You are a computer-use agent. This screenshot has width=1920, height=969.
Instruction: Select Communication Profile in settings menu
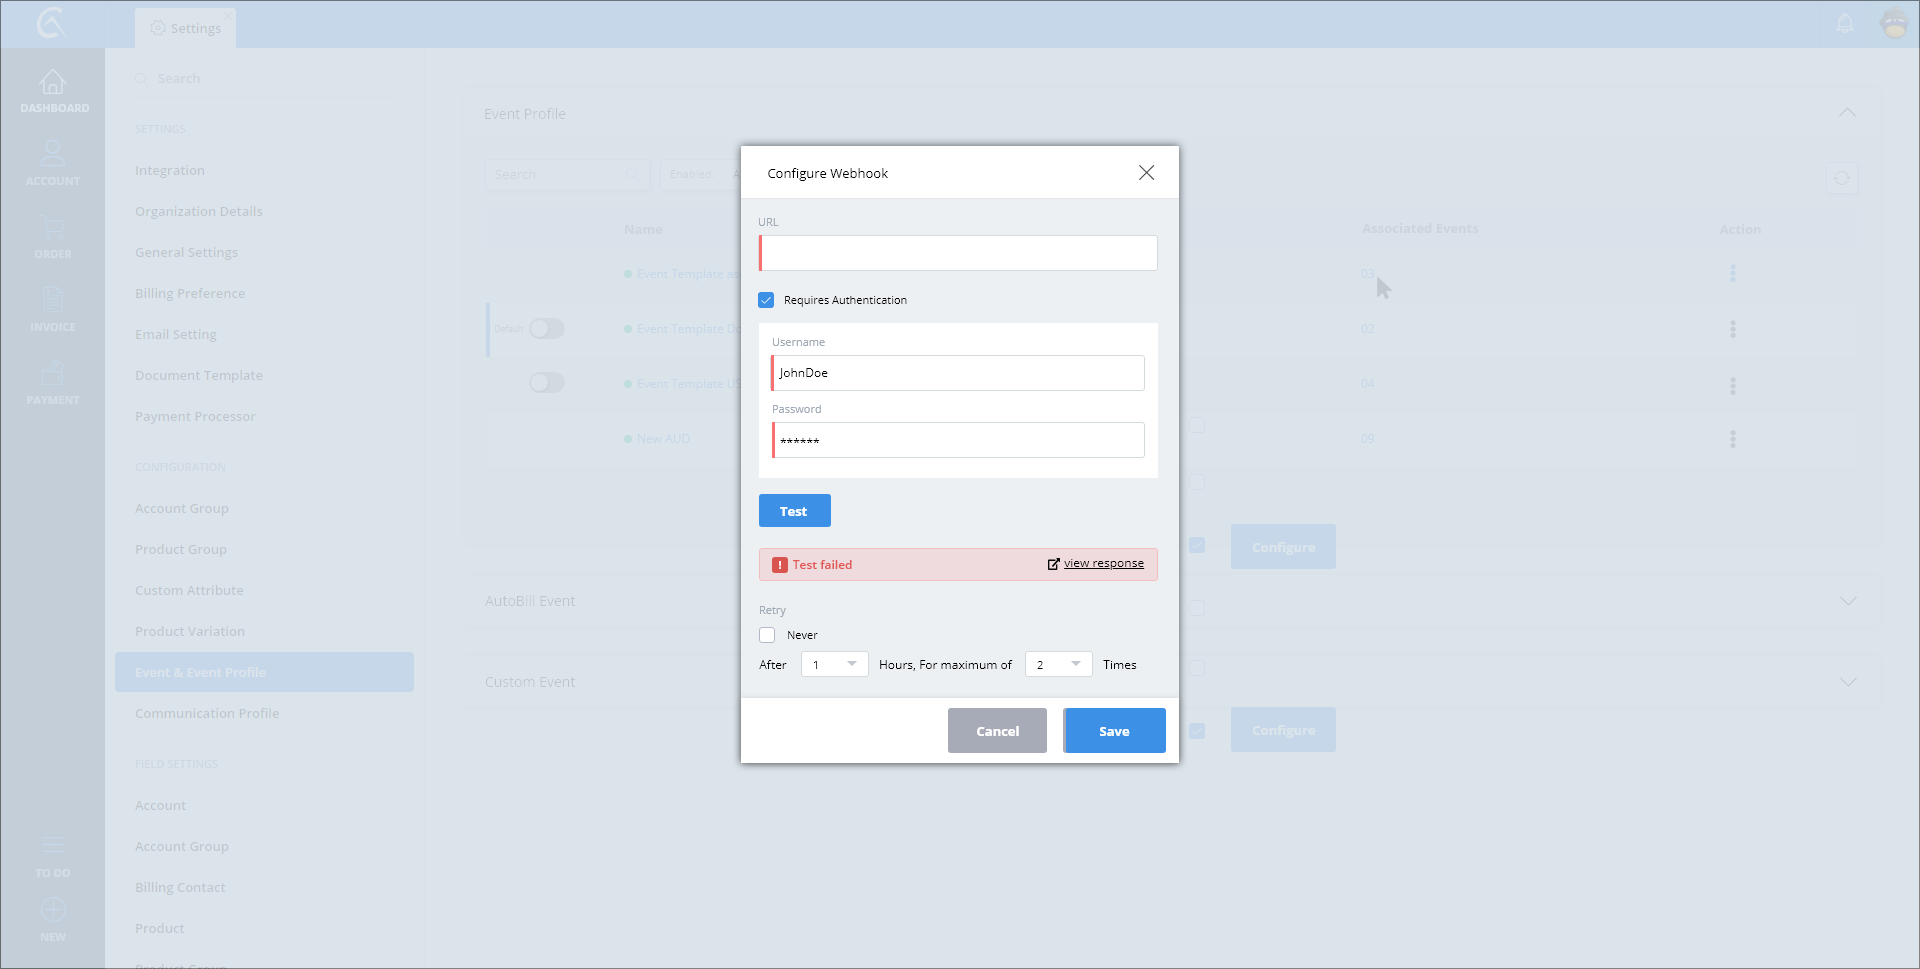[207, 713]
